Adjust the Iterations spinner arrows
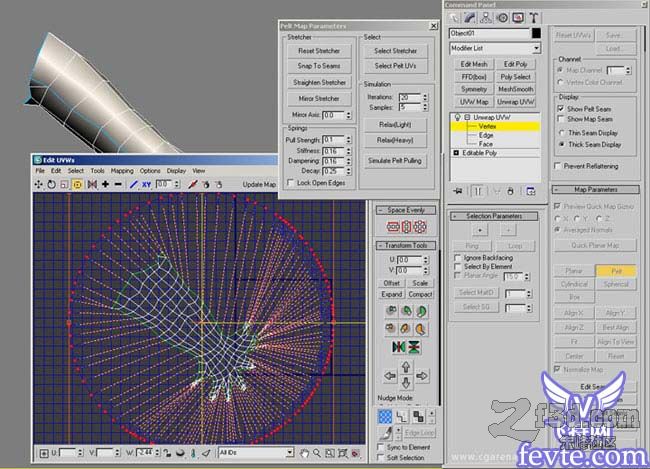The width and height of the screenshot is (650, 469). coord(424,97)
